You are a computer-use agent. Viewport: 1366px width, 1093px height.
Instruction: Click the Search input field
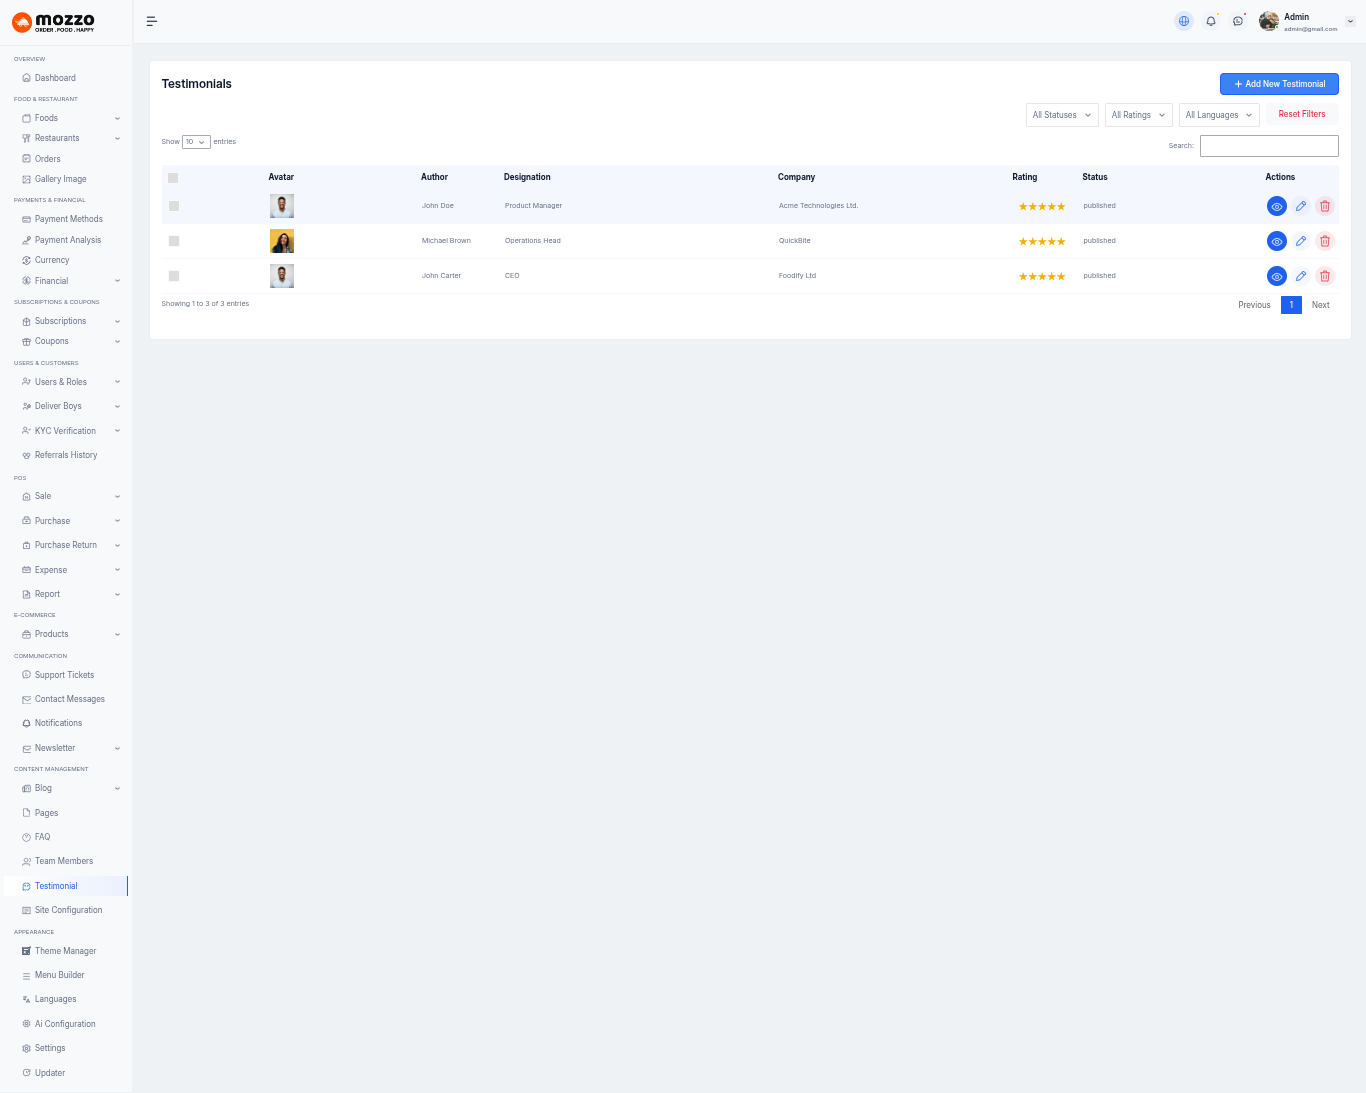tap(1269, 146)
